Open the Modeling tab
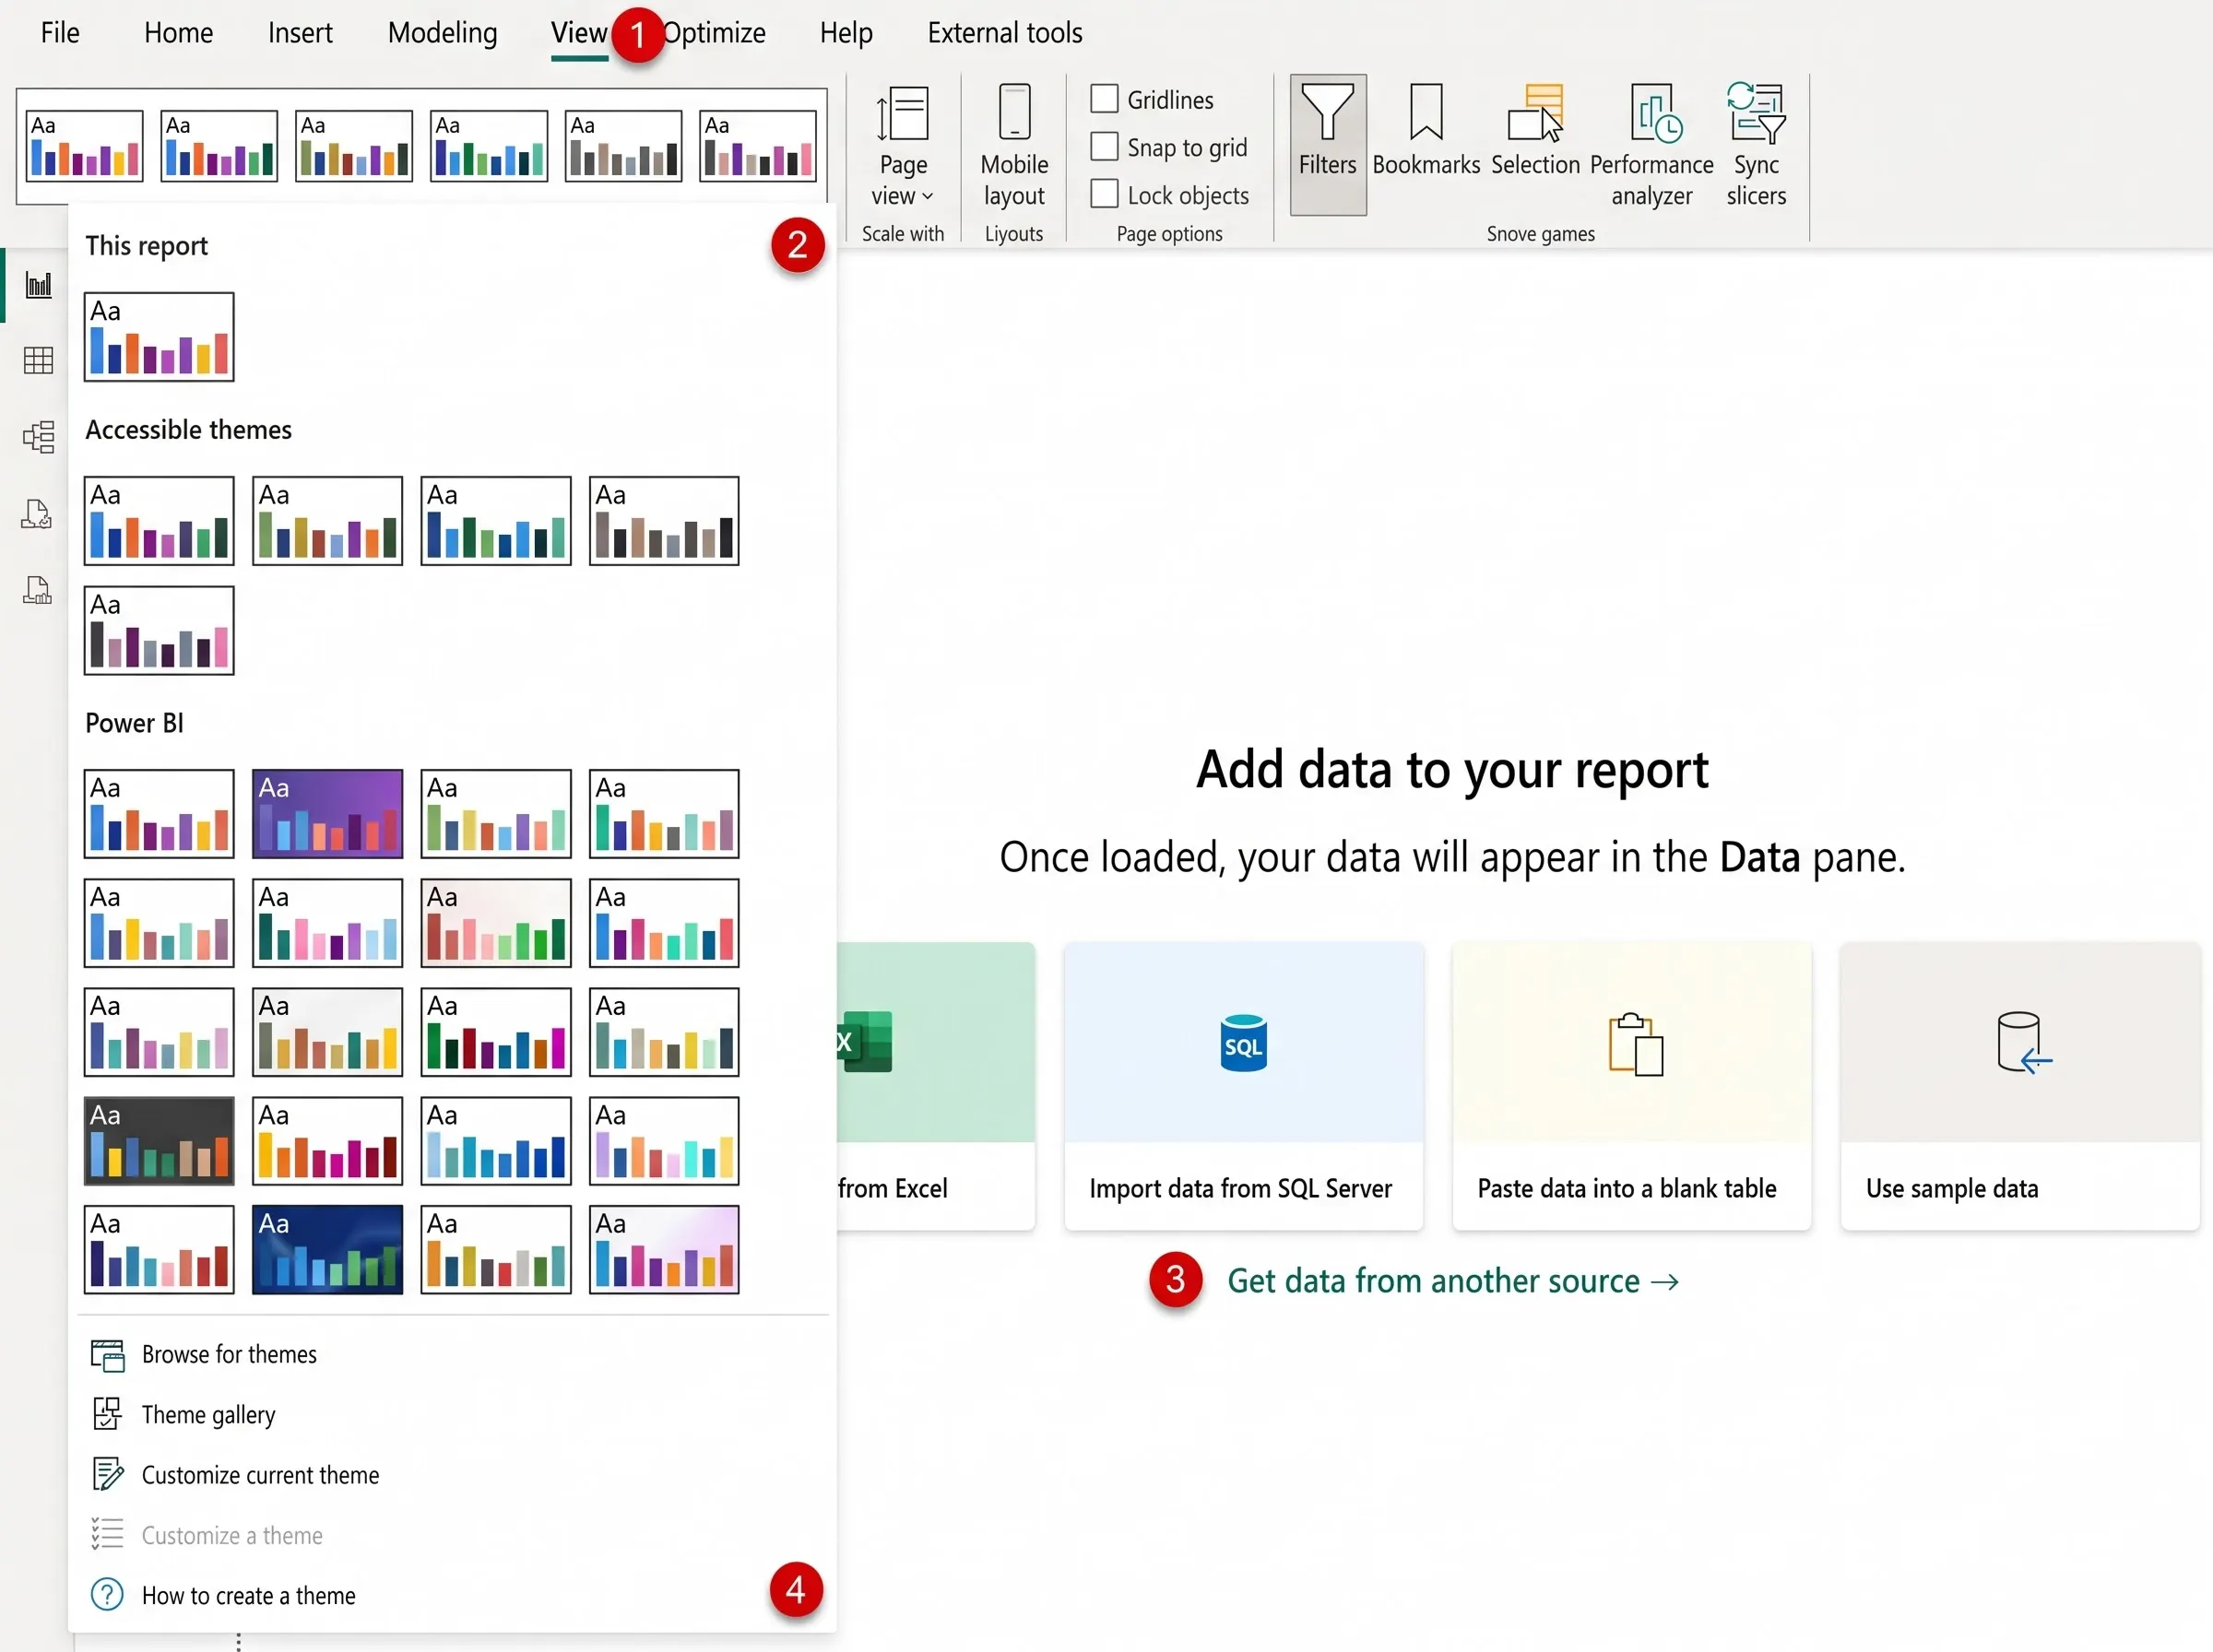Viewport: 2213px width, 1652px height. pyautogui.click(x=442, y=33)
